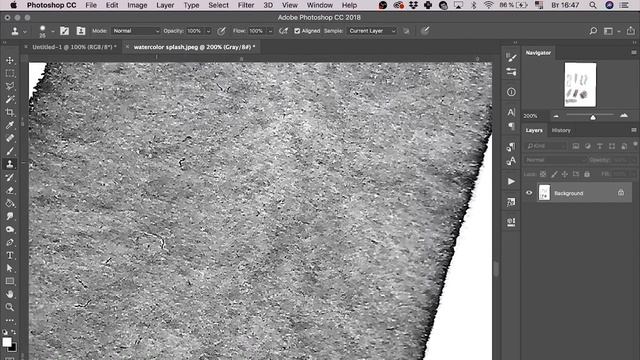The image size is (640, 360).
Task: Select the Eraser tool
Action: (10, 190)
